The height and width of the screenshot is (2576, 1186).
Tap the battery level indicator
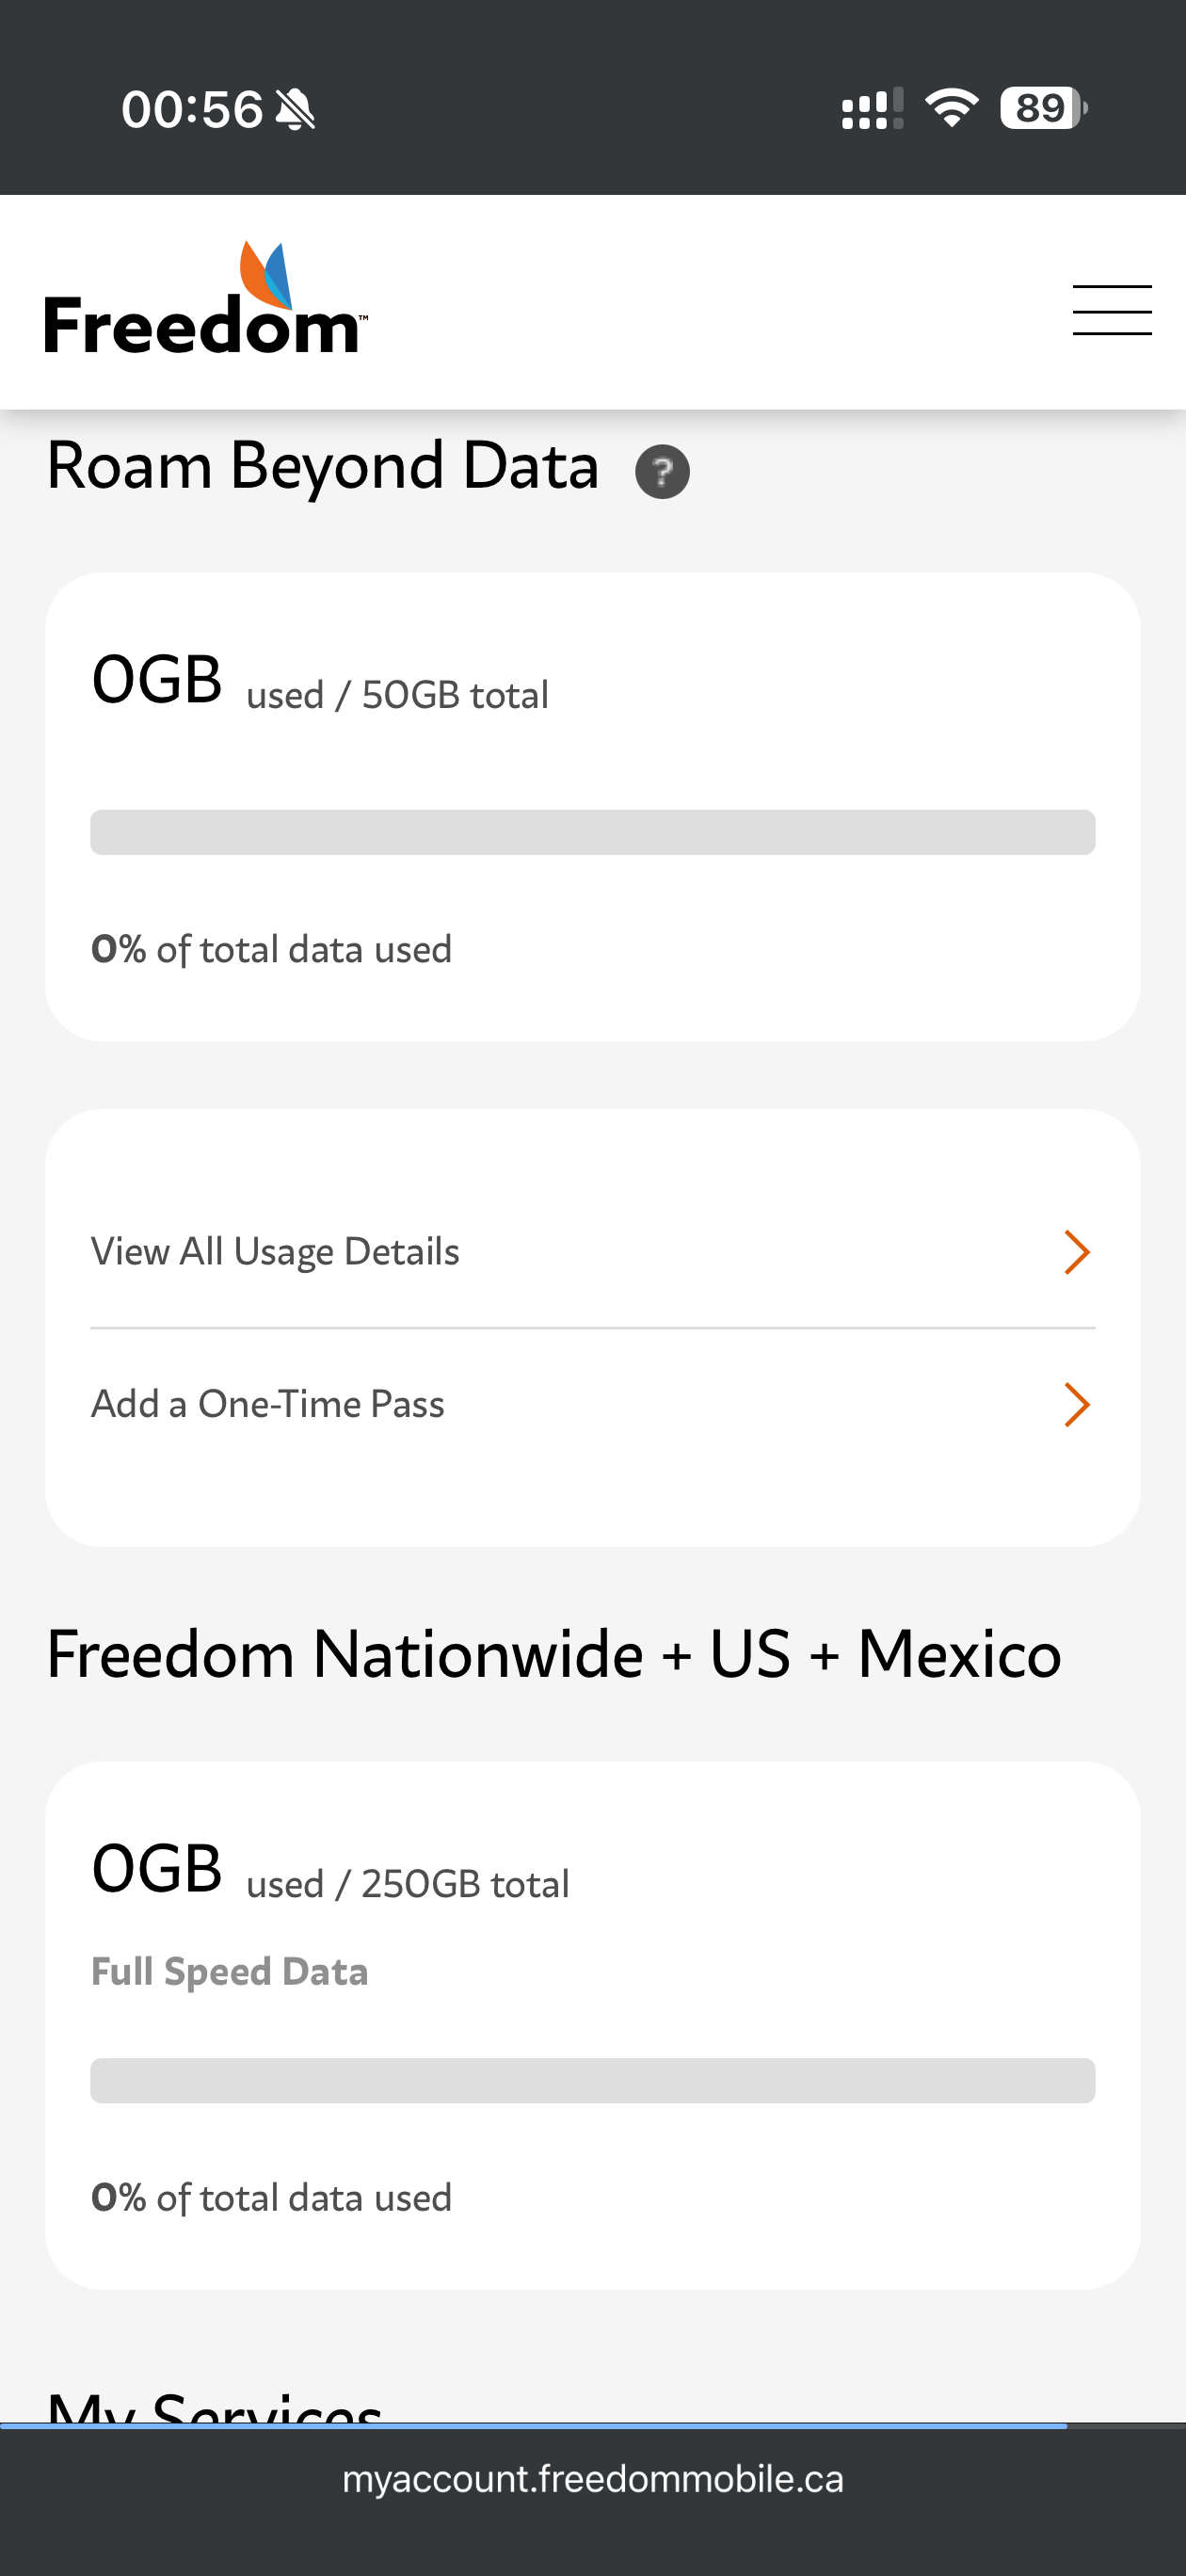[1043, 108]
